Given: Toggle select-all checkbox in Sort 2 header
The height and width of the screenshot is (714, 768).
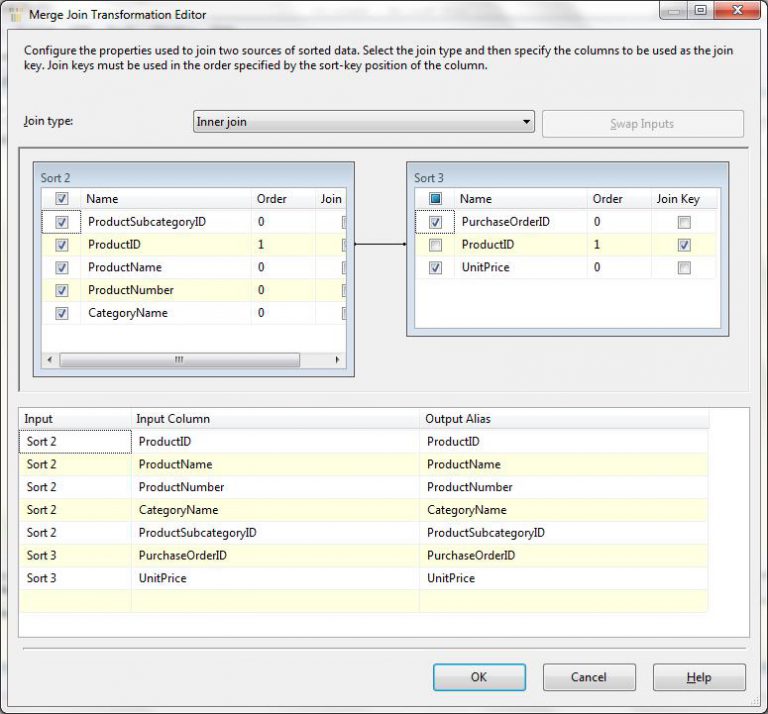Looking at the screenshot, I should (62, 199).
